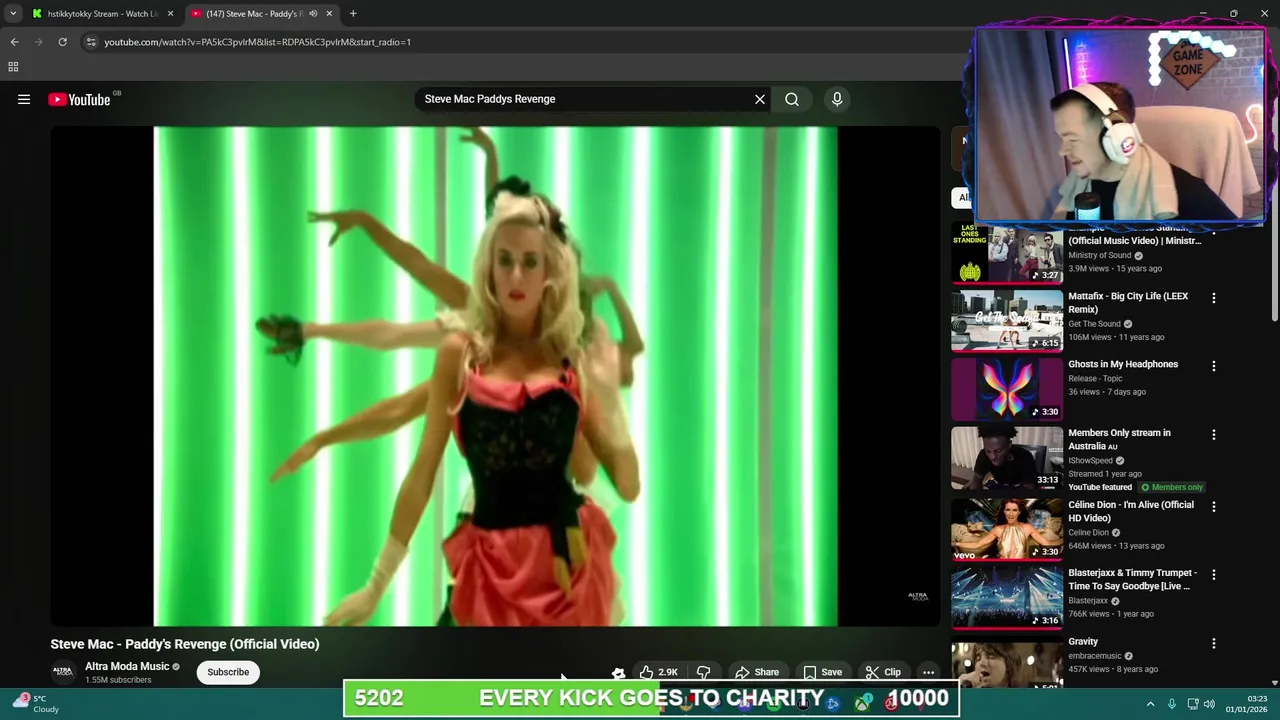Open the Blasterjaxx channel name

(1088, 601)
